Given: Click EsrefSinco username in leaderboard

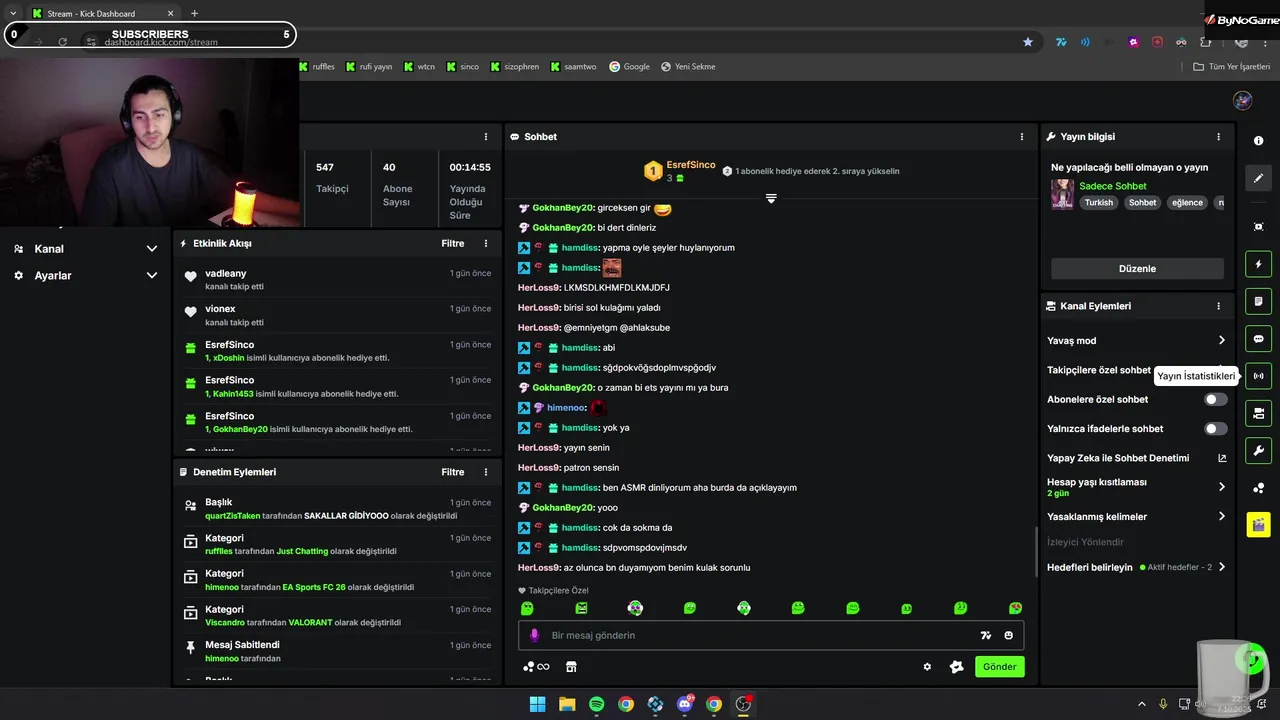Looking at the screenshot, I should [691, 165].
